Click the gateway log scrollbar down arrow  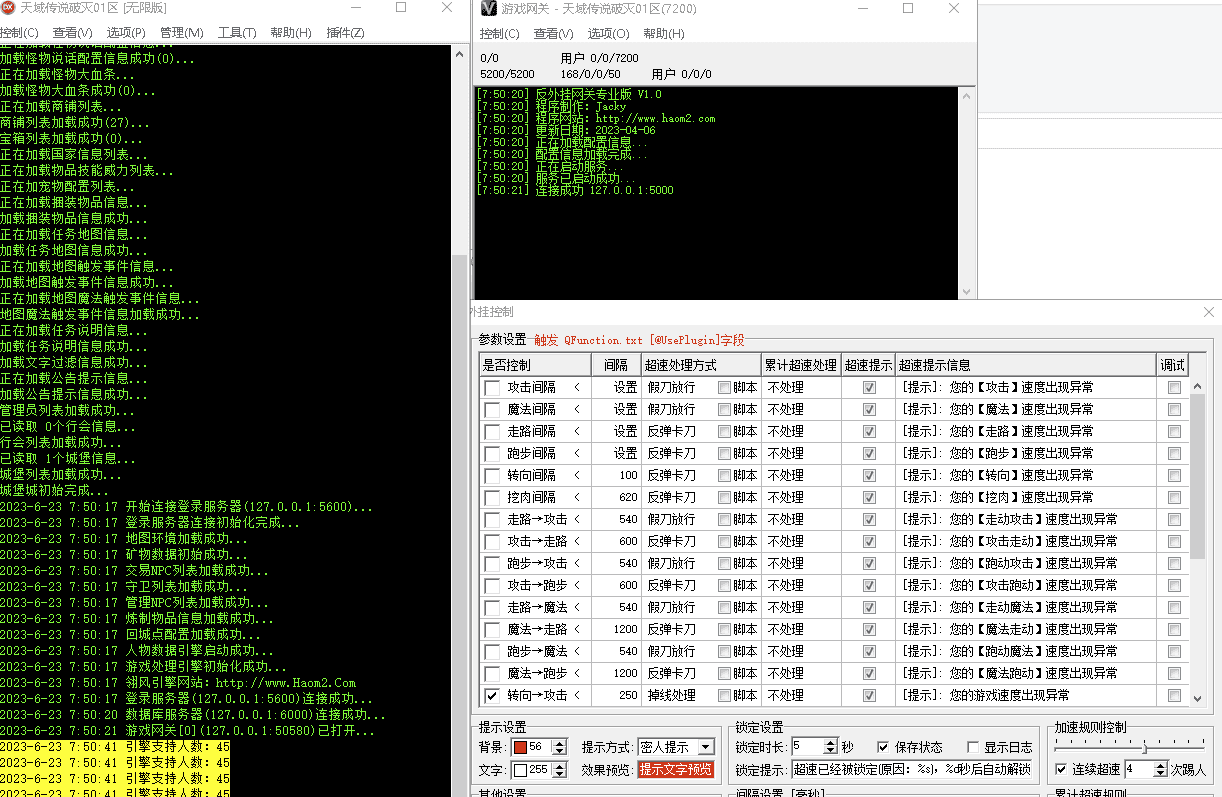[x=966, y=291]
